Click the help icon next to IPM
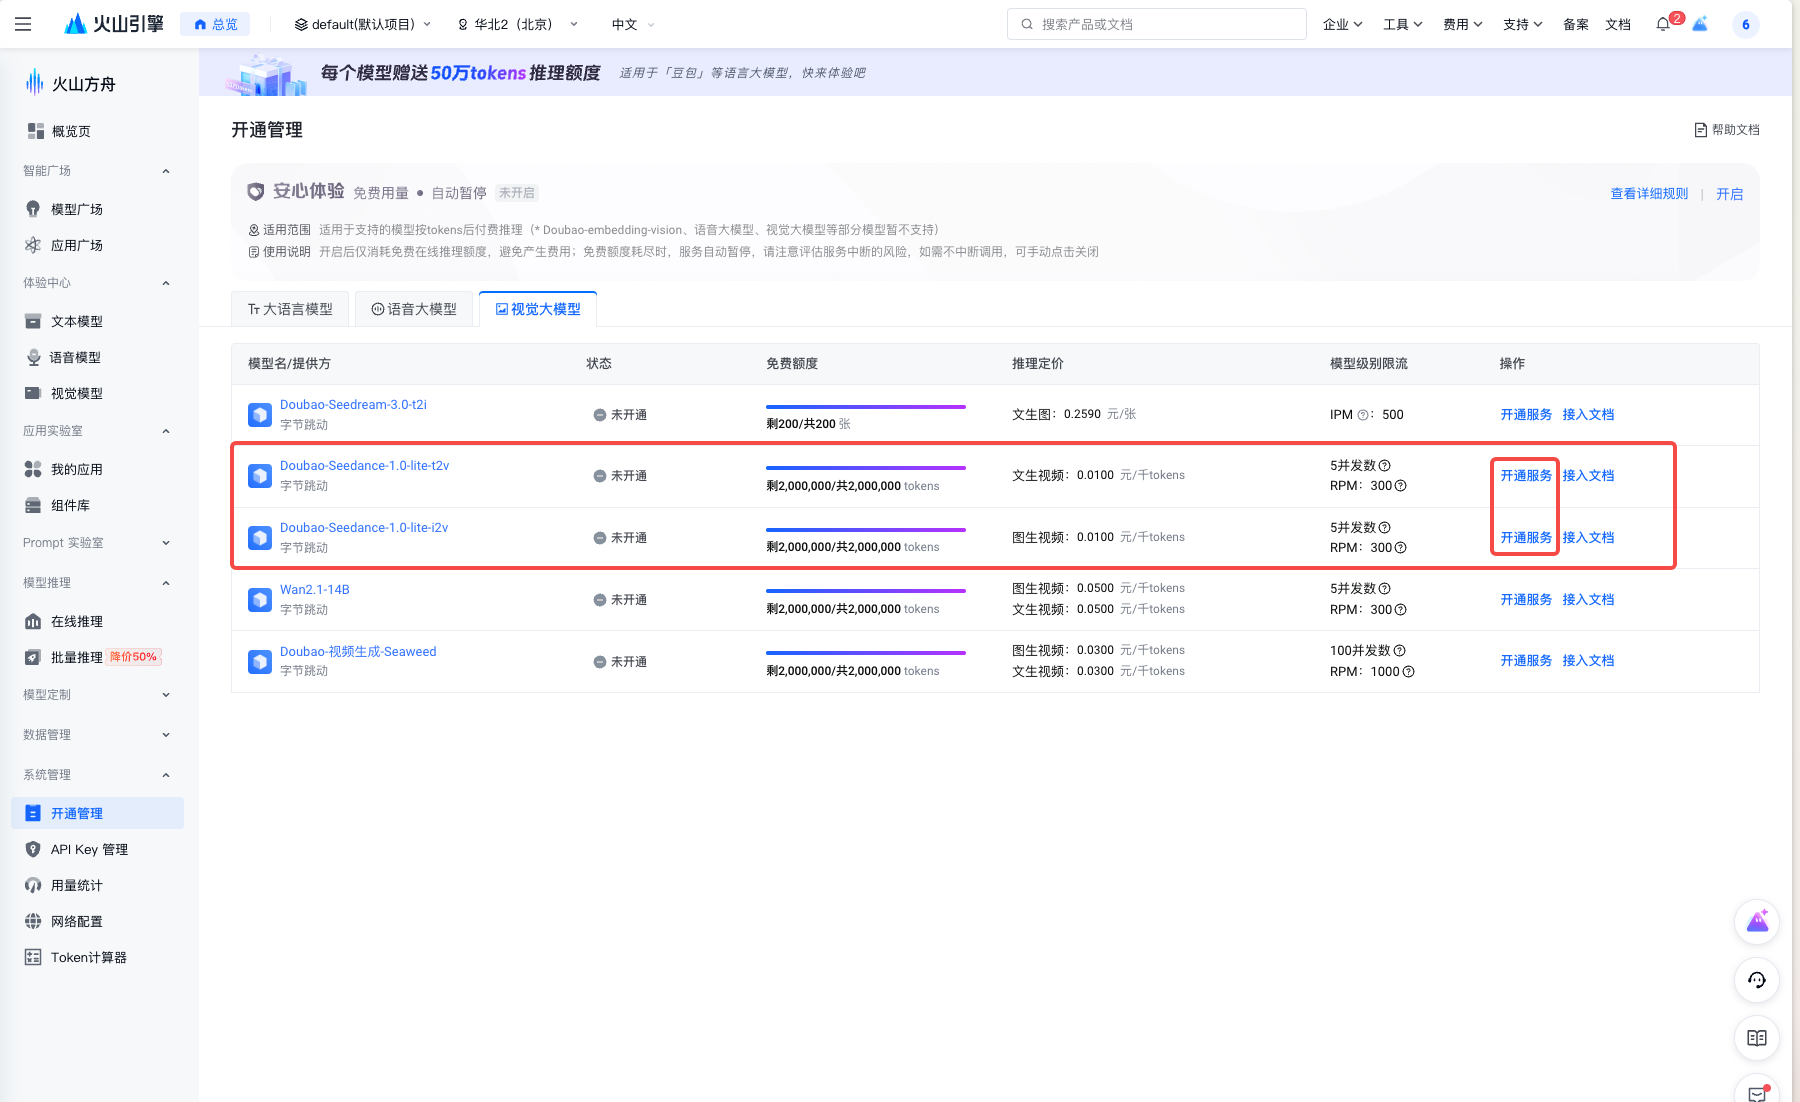The image size is (1800, 1102). click(1363, 415)
